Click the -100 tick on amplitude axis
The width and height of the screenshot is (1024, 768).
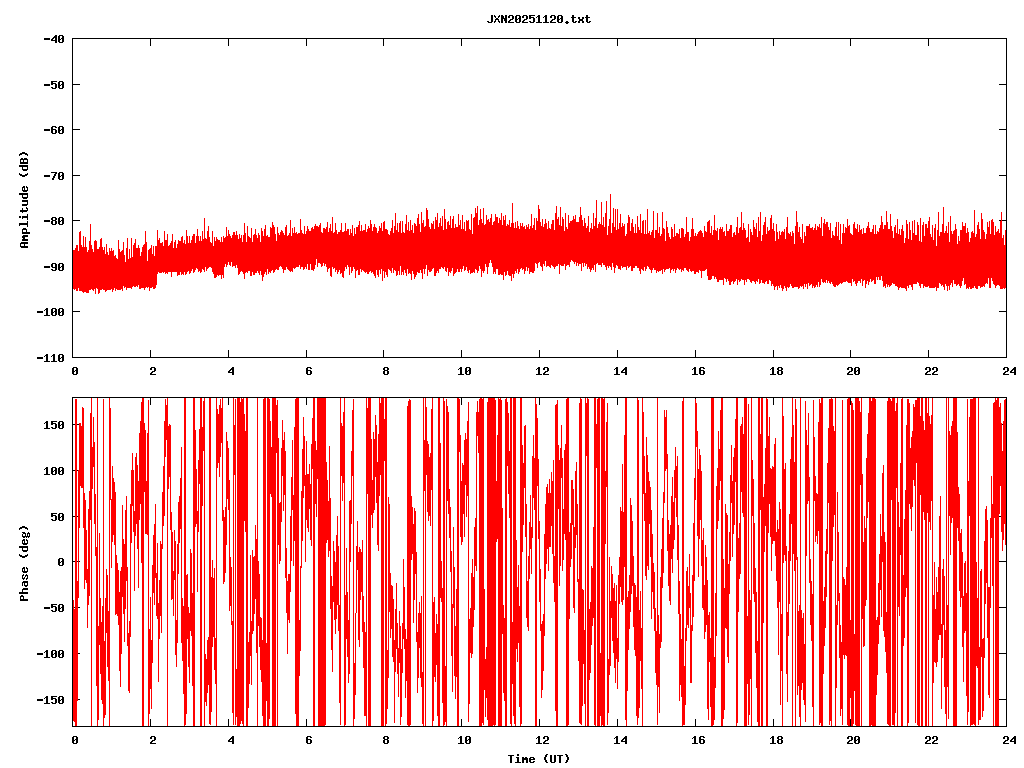coord(51,312)
